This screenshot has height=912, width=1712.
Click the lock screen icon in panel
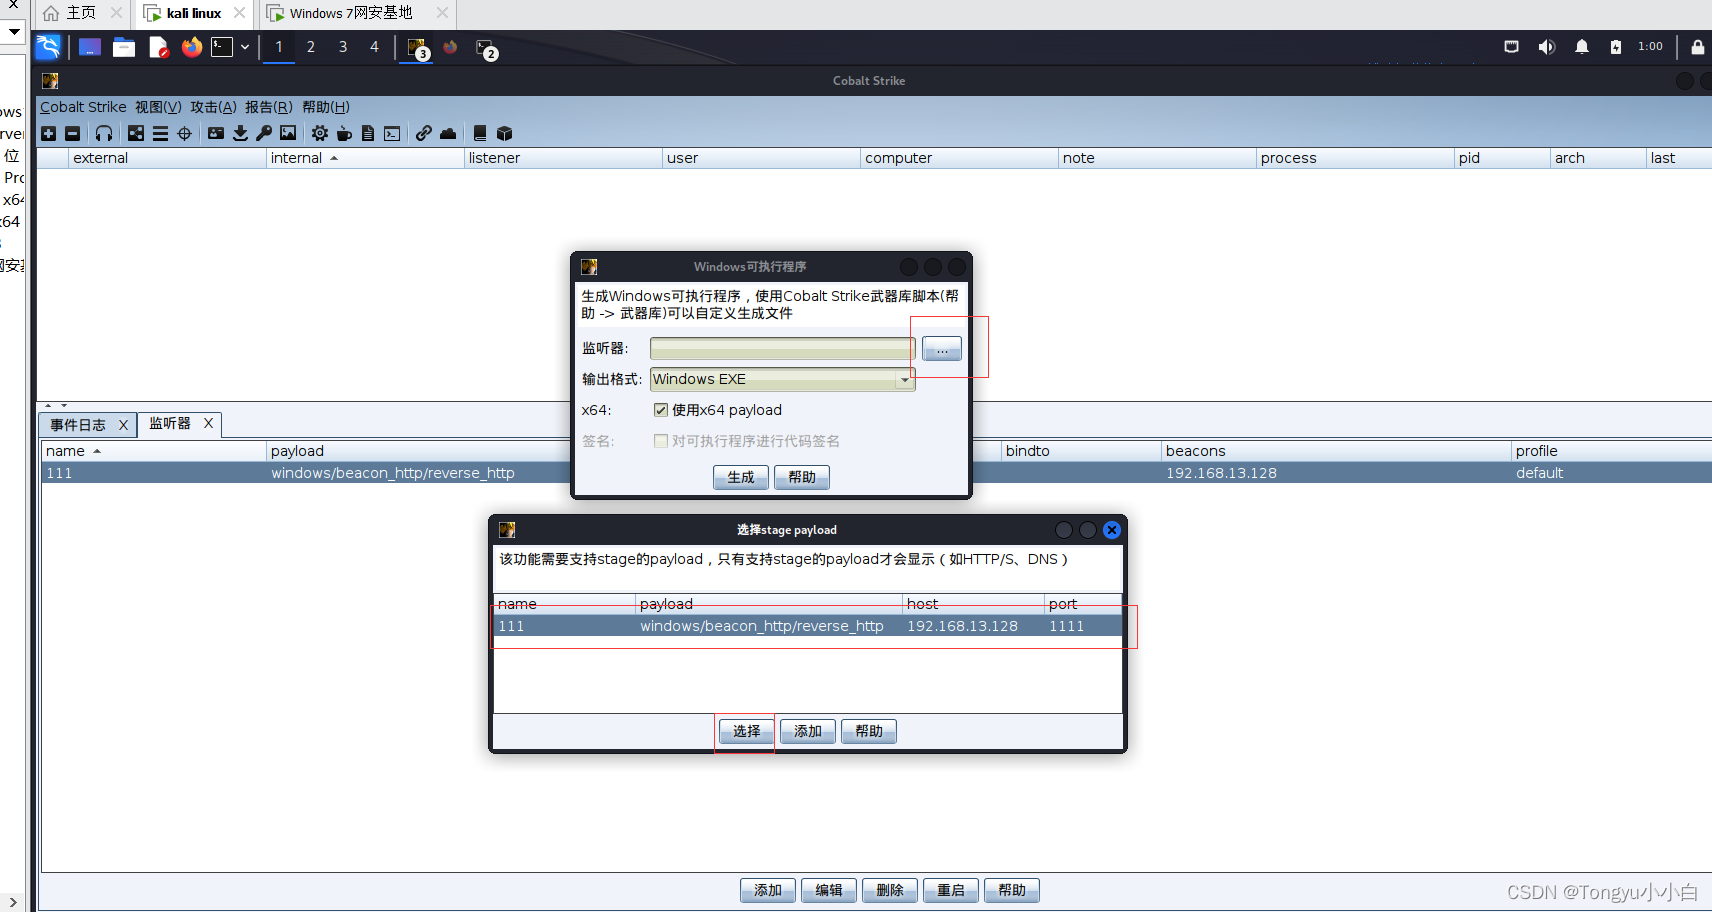click(1697, 47)
